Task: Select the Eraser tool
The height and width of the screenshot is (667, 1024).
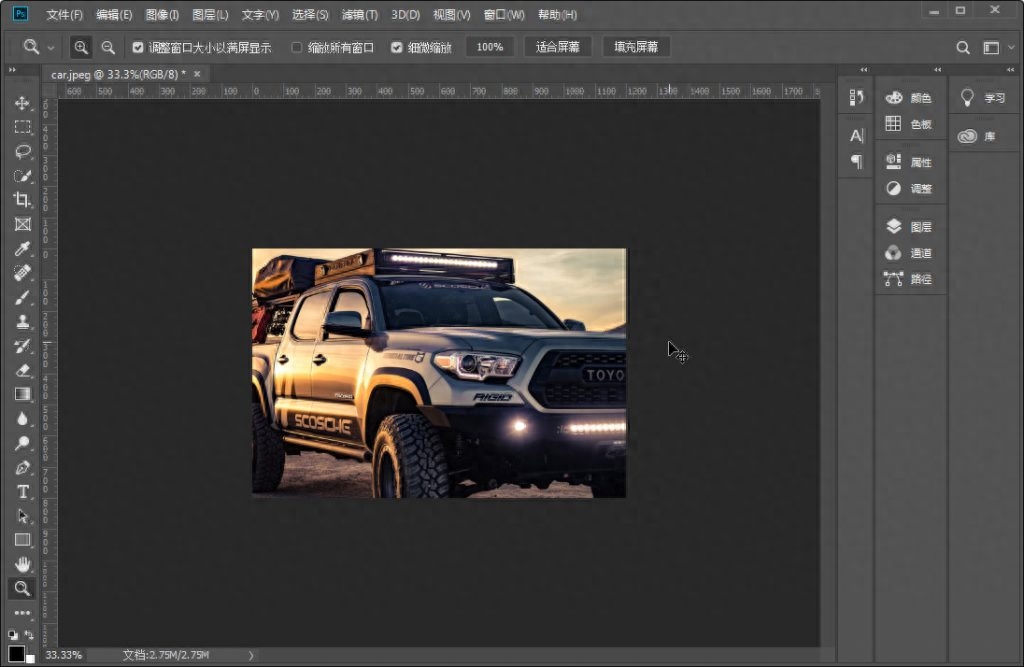Action: pos(22,370)
